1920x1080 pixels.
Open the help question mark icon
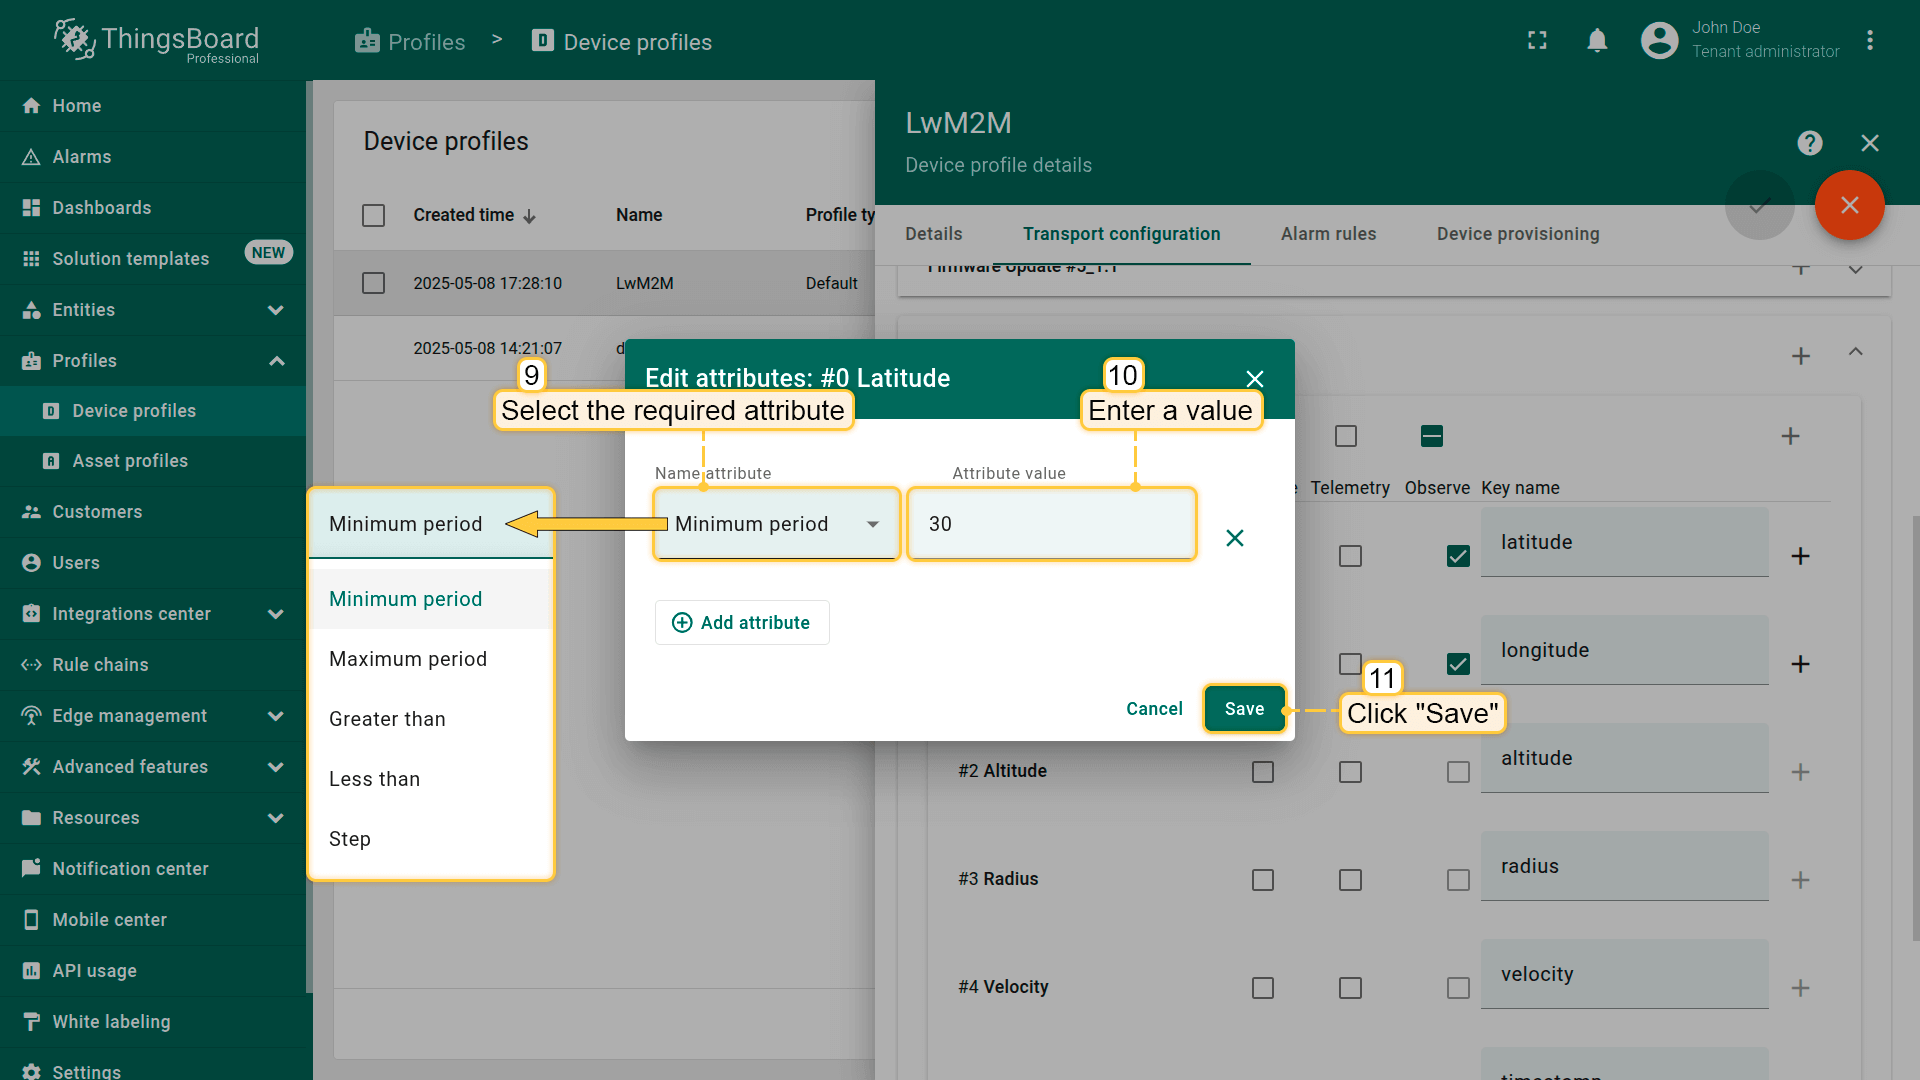click(x=1809, y=143)
